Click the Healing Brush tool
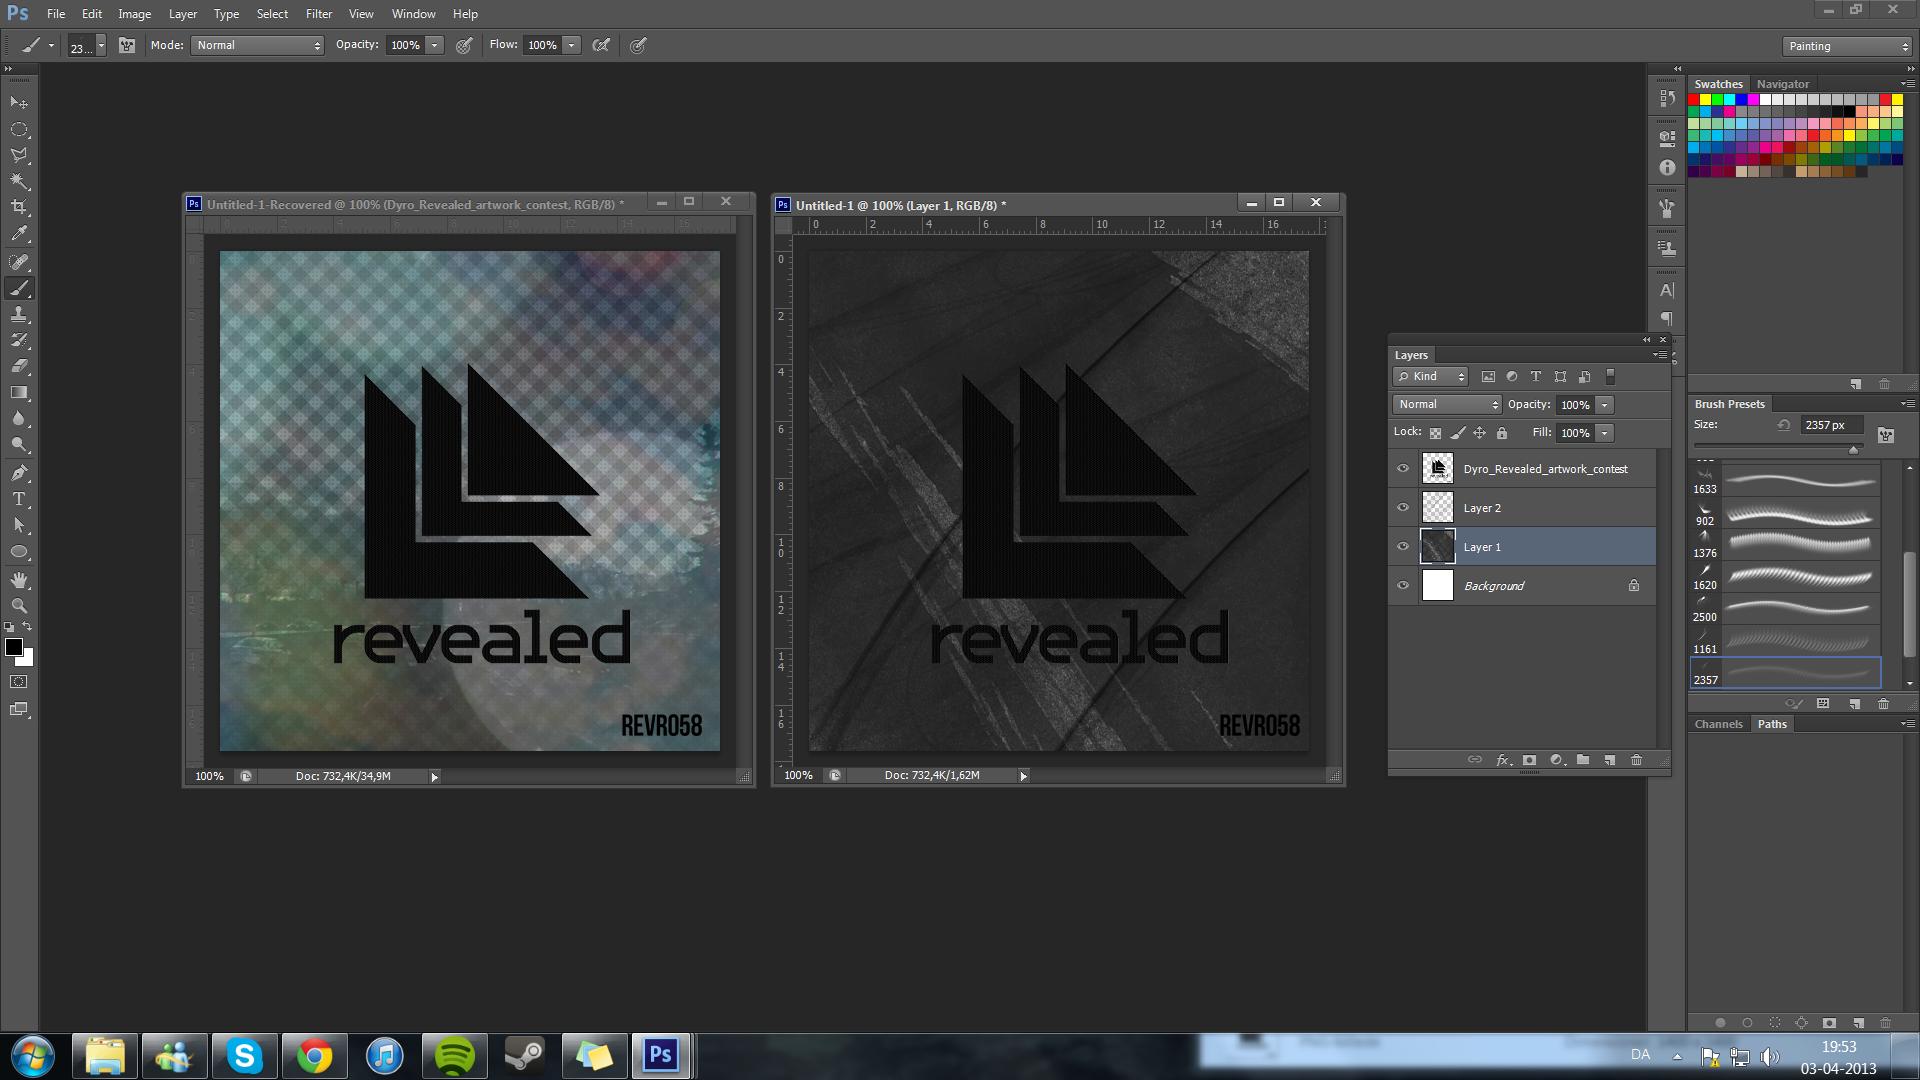 pyautogui.click(x=20, y=261)
